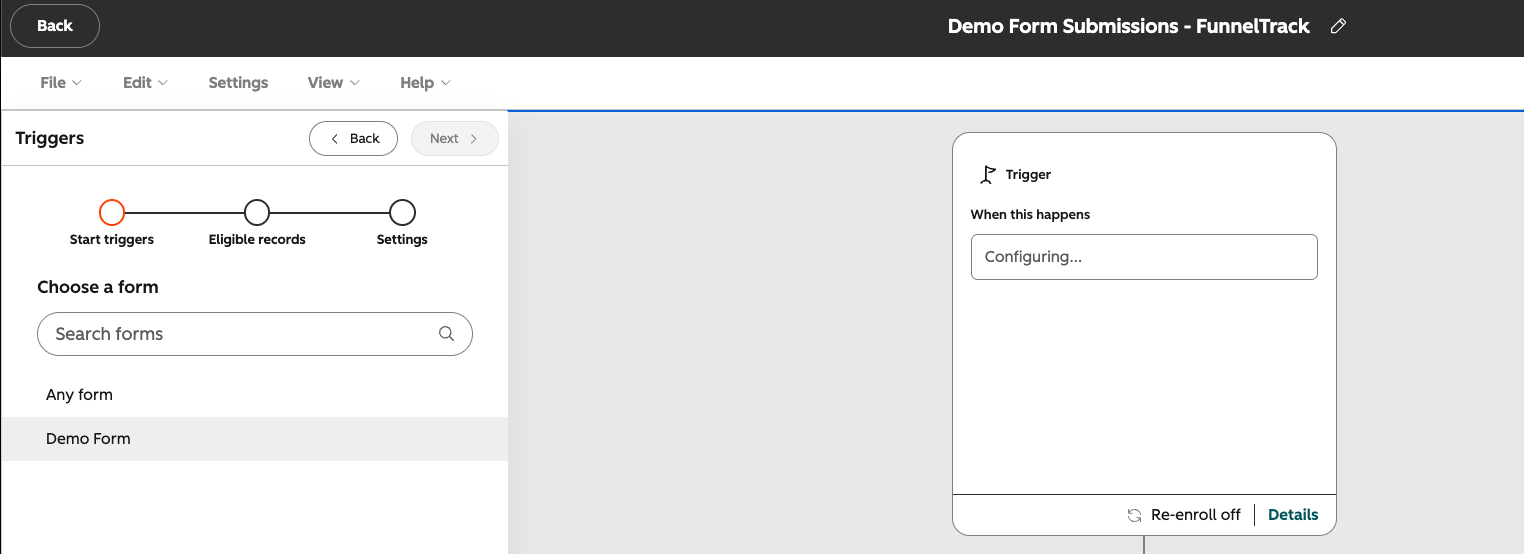This screenshot has height=554, width=1524.
Task: Select the Eligible records step circle
Action: [257, 212]
